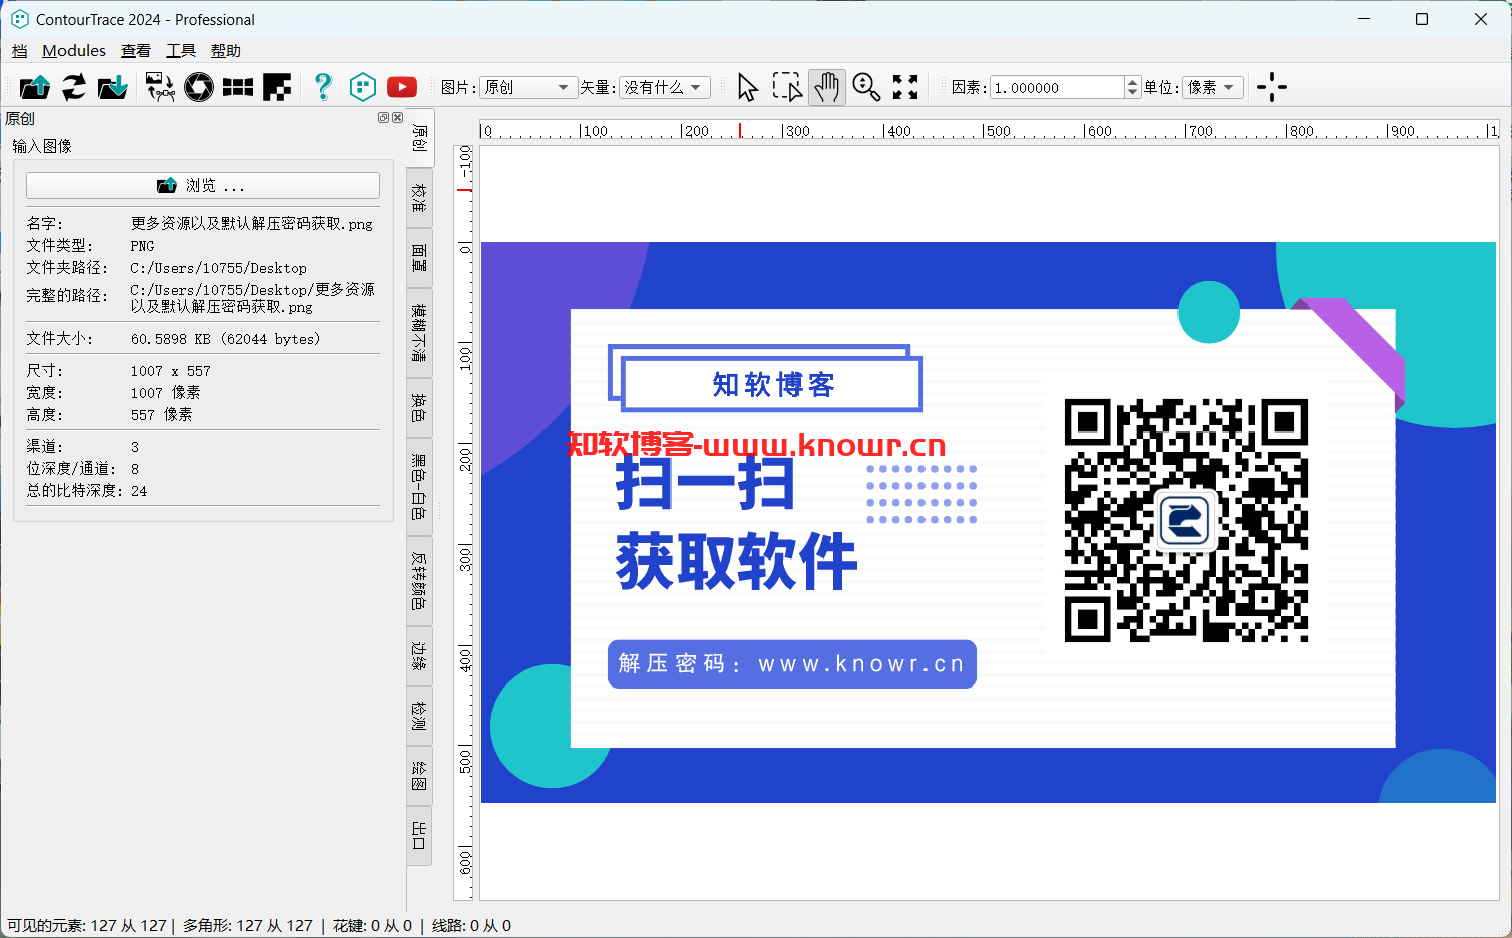This screenshot has height=938, width=1512.
Task: Click the black and white pixel pattern icon
Action: pos(277,87)
